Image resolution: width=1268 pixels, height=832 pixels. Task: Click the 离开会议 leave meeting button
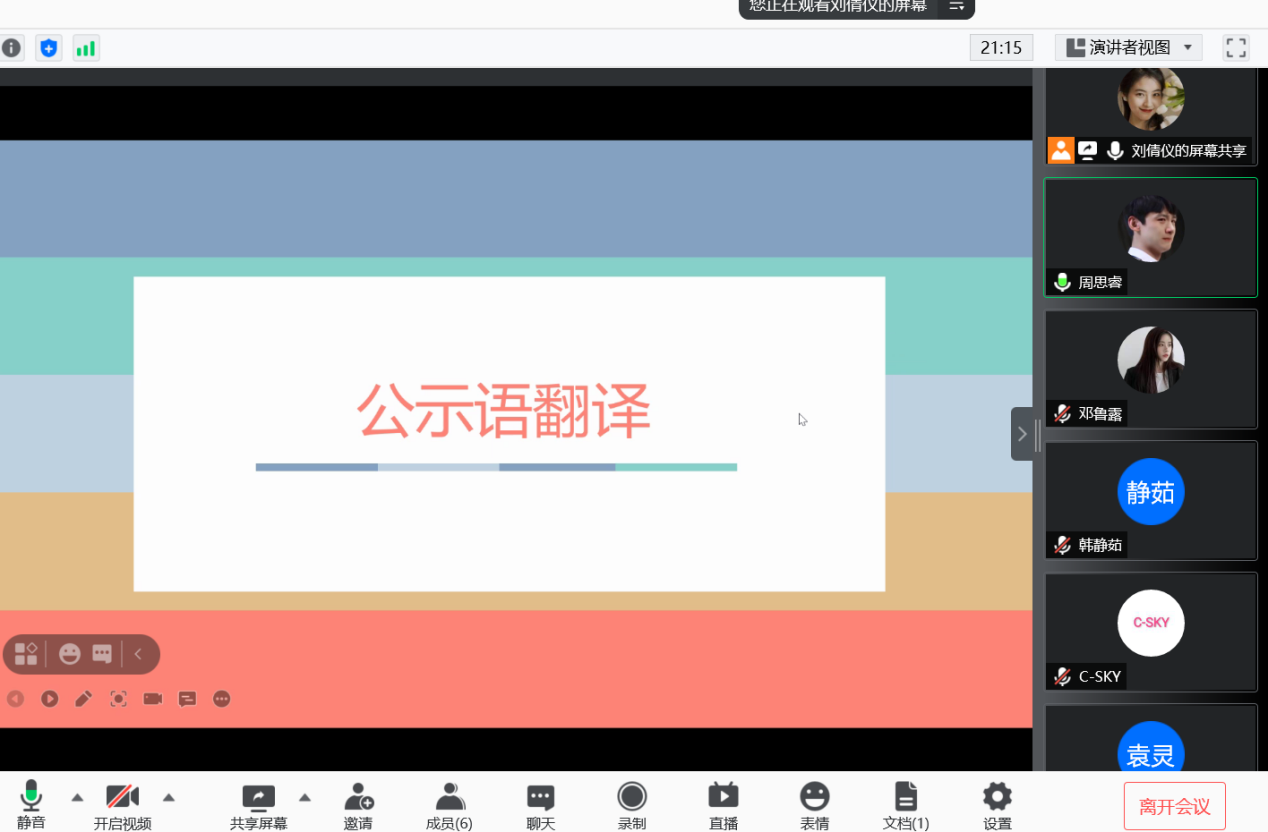click(1174, 806)
